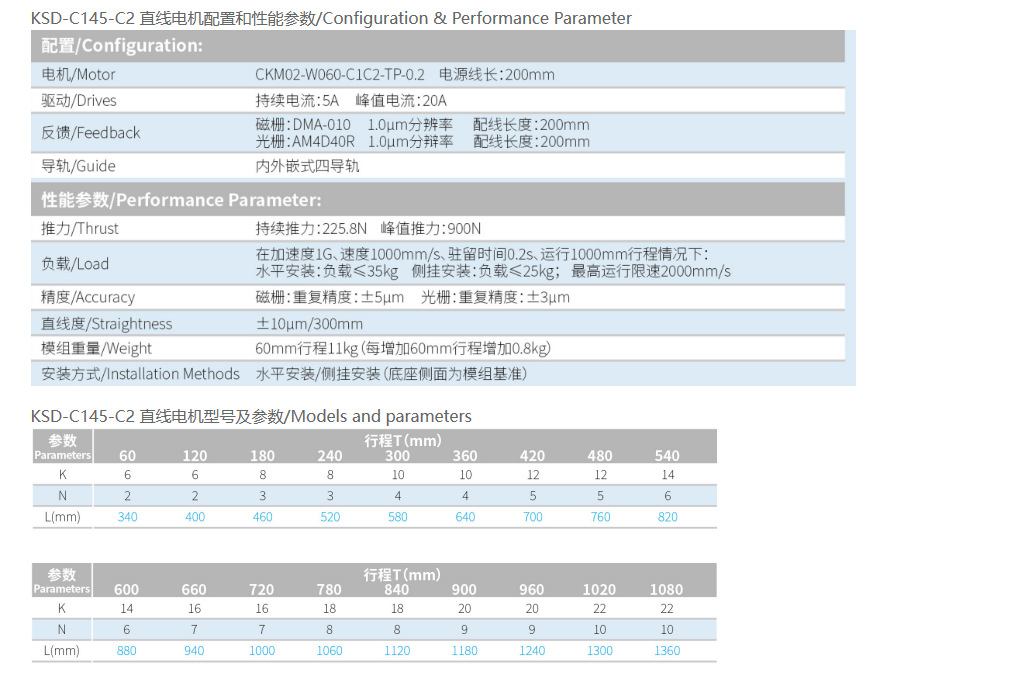Select L(mm) value 1000
This screenshot has width=1025, height=674.
[262, 651]
